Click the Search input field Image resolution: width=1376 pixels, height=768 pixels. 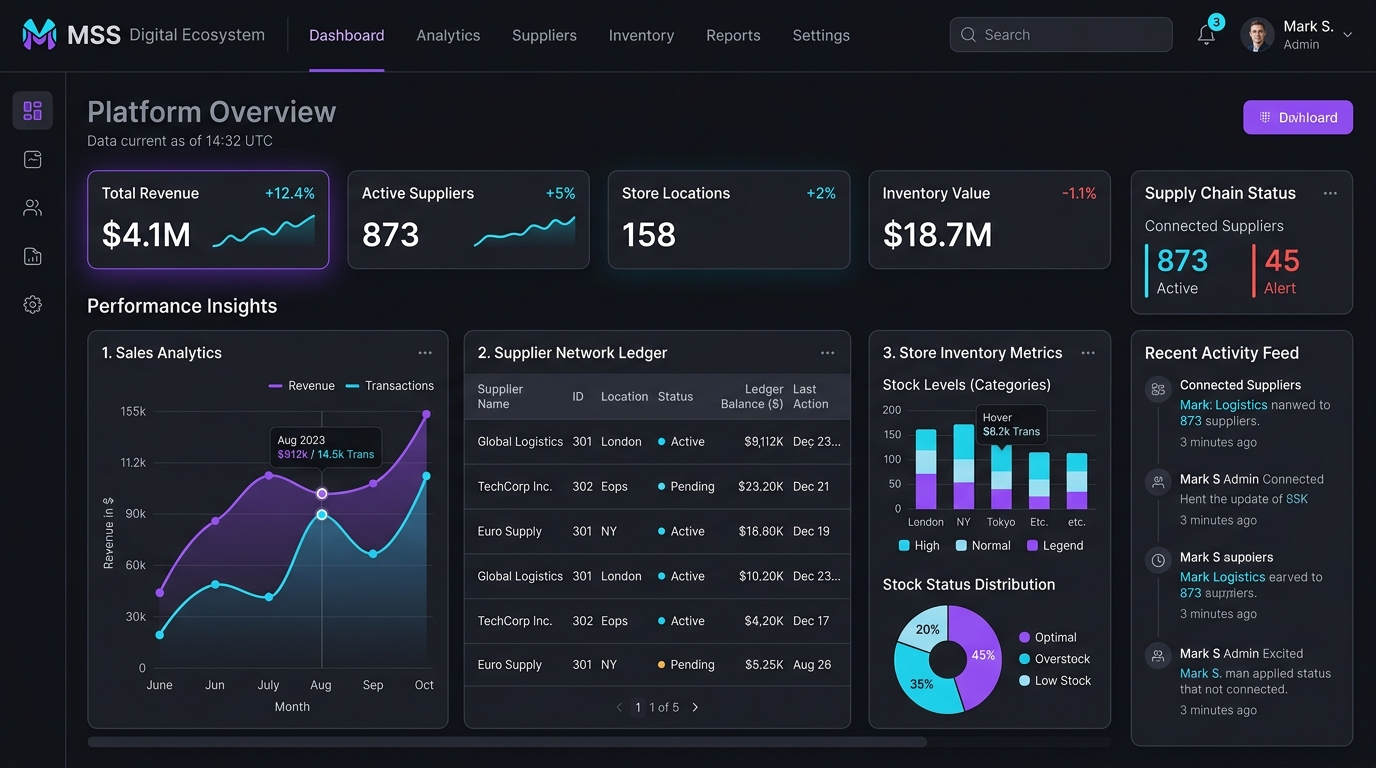tap(1061, 35)
